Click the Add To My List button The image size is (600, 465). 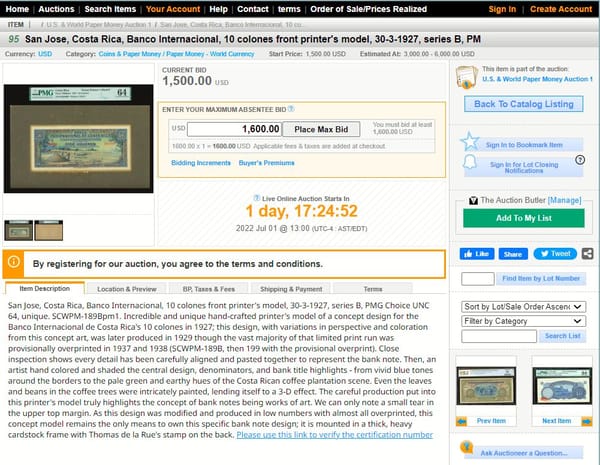coord(523,218)
